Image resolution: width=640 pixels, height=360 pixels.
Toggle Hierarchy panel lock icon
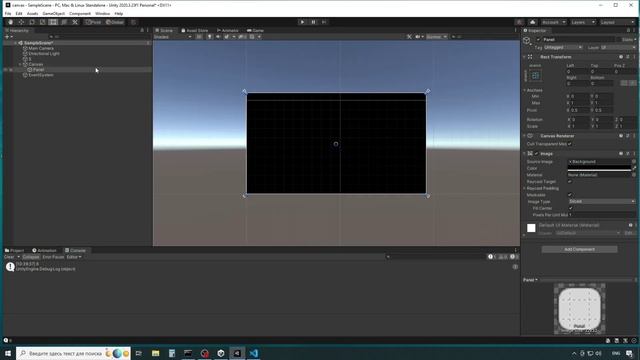click(142, 30)
